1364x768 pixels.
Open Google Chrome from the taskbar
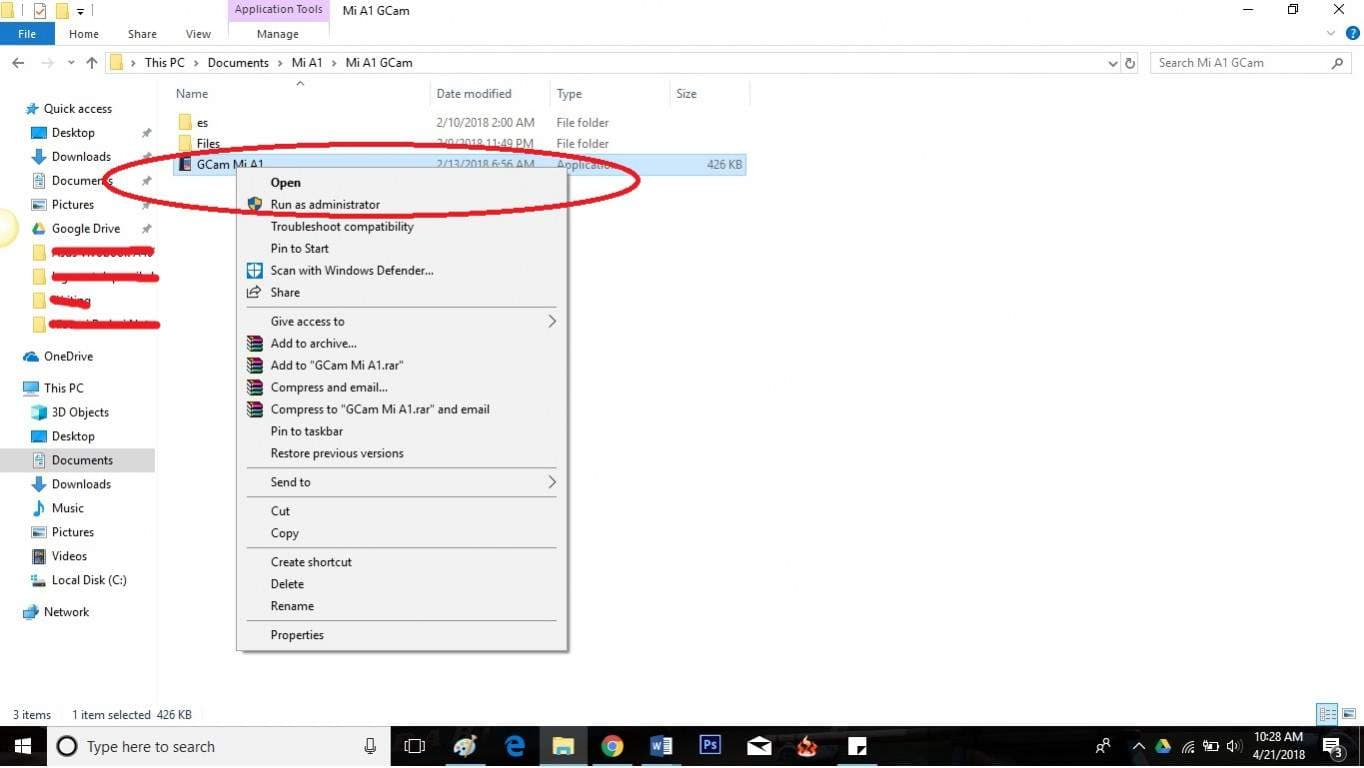click(x=612, y=746)
